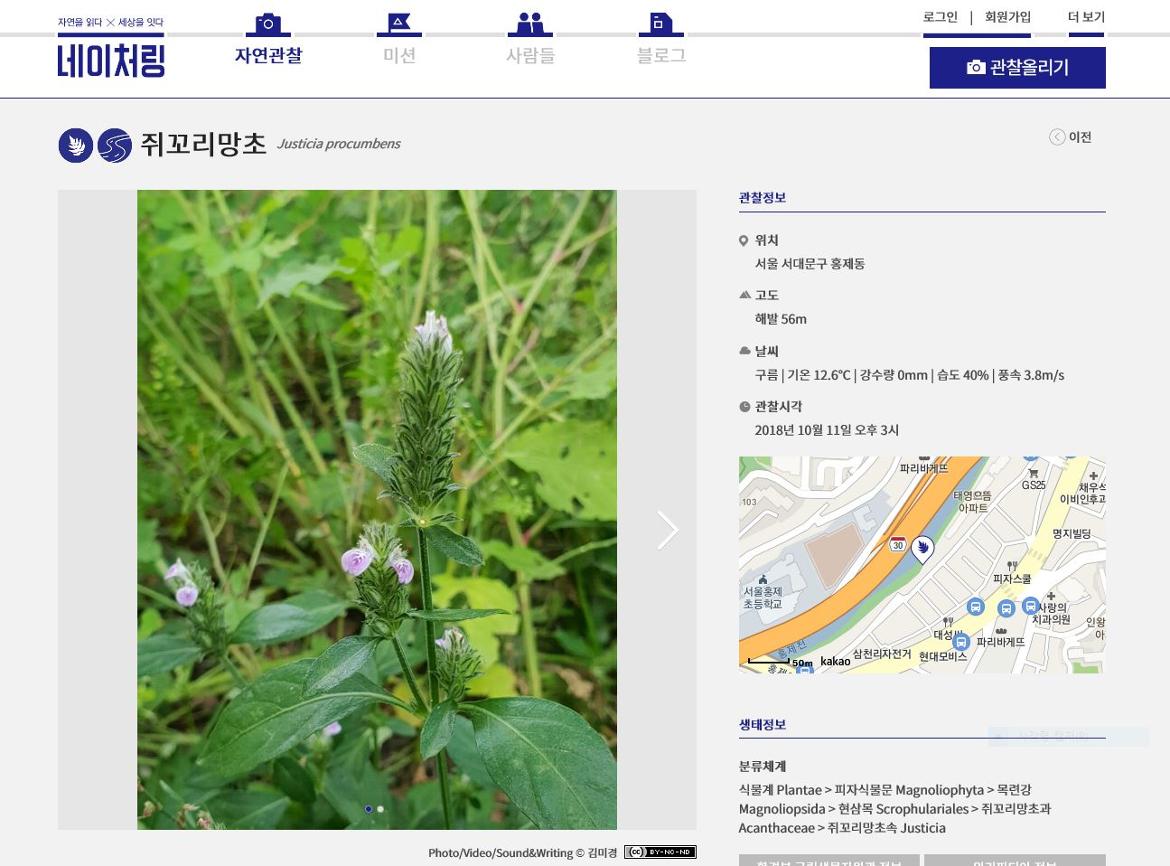The height and width of the screenshot is (866, 1170).
Task: Click the plant category leaf icon beside title
Action: (x=75, y=146)
